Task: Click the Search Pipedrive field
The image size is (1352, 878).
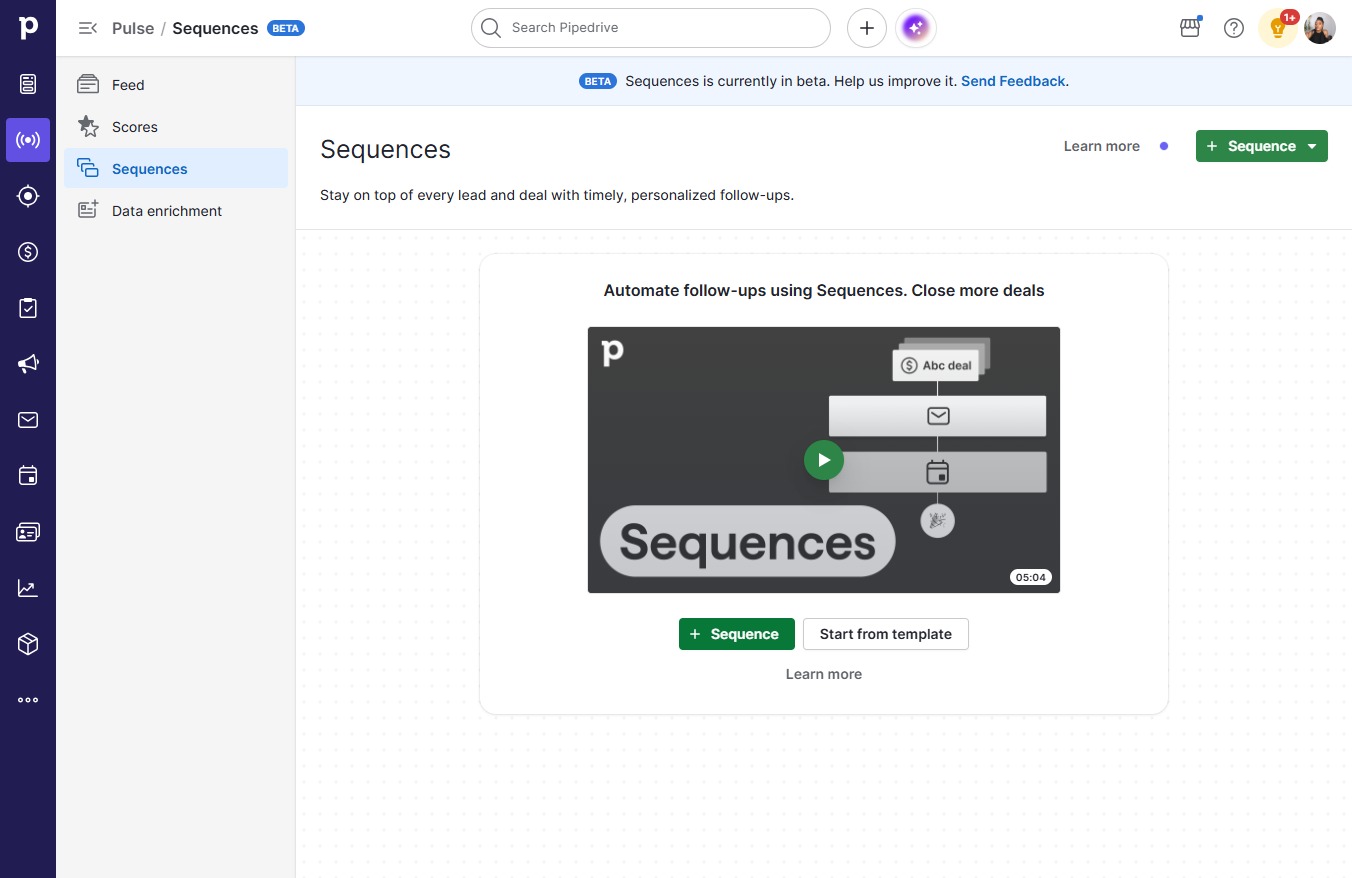Action: (651, 28)
